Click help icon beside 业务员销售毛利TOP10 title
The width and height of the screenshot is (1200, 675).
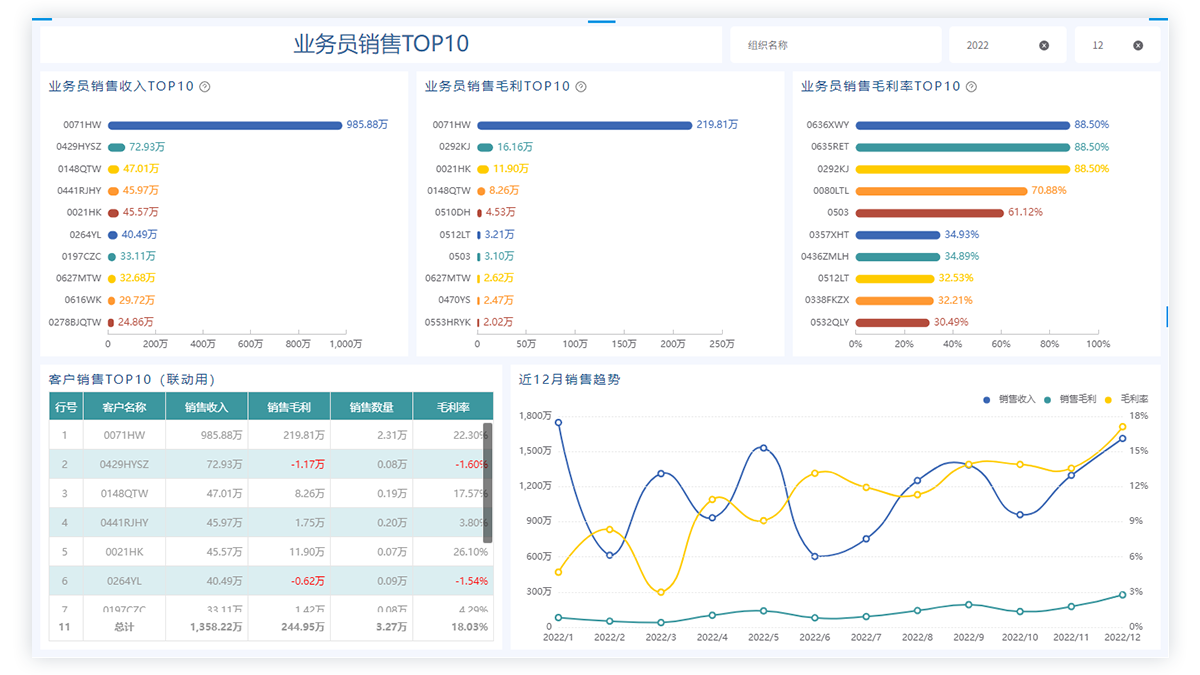(x=581, y=87)
